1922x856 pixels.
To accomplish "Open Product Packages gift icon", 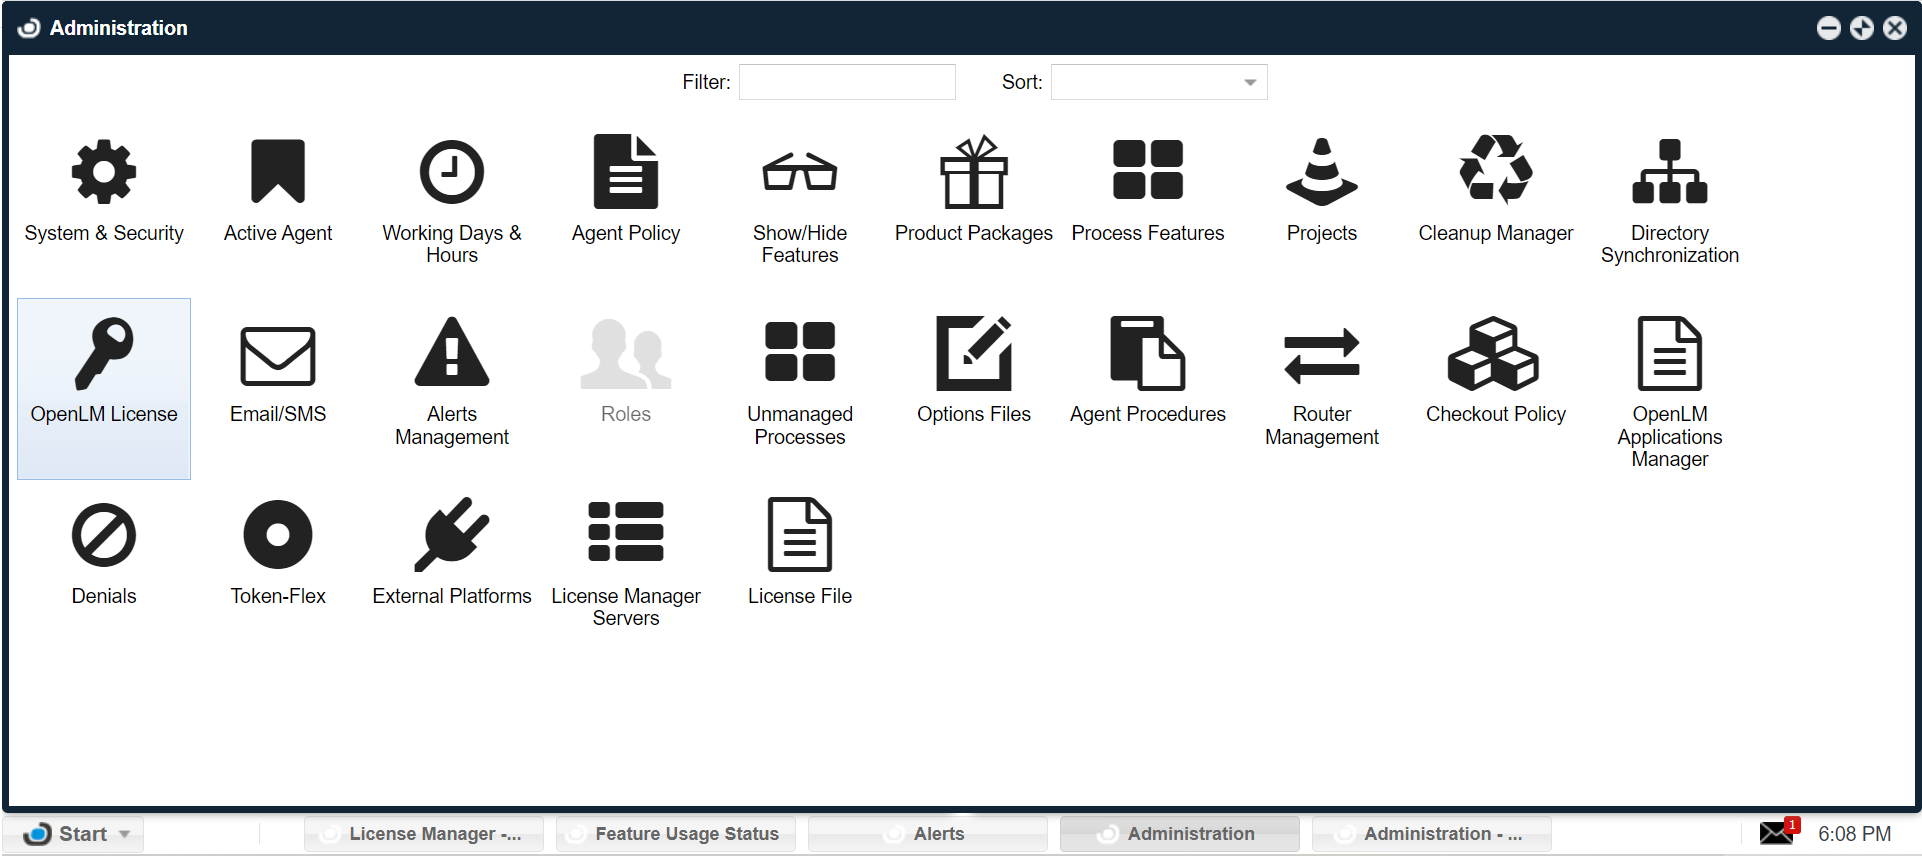I will (973, 173).
